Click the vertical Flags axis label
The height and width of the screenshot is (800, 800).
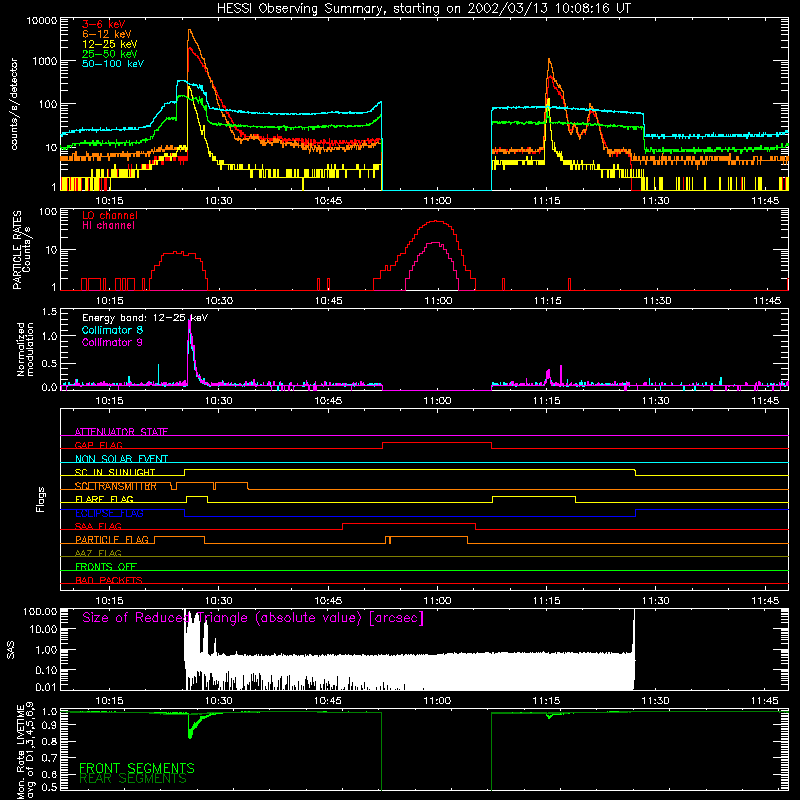pyautogui.click(x=41, y=499)
